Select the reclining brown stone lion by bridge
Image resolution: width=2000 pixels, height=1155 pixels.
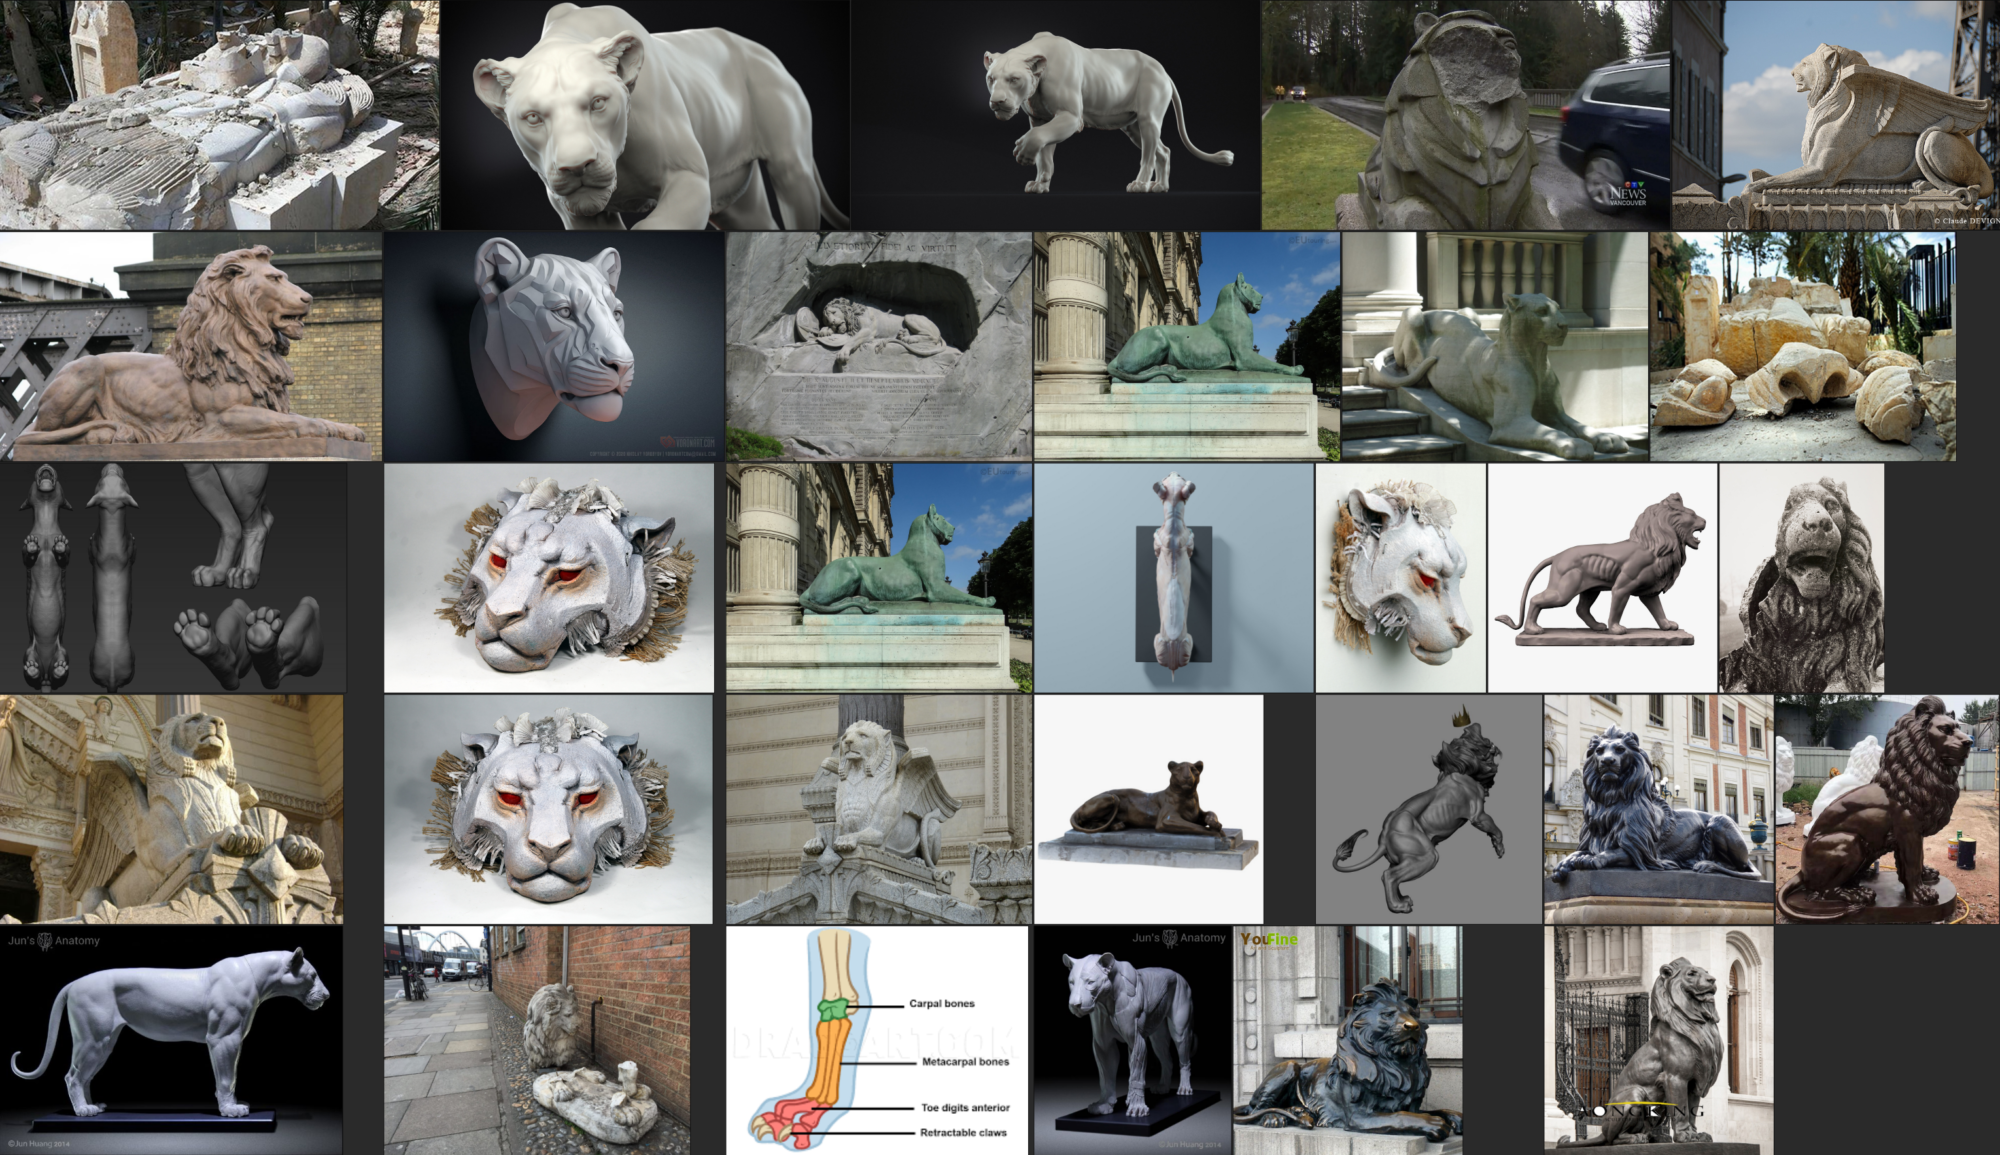tap(190, 346)
